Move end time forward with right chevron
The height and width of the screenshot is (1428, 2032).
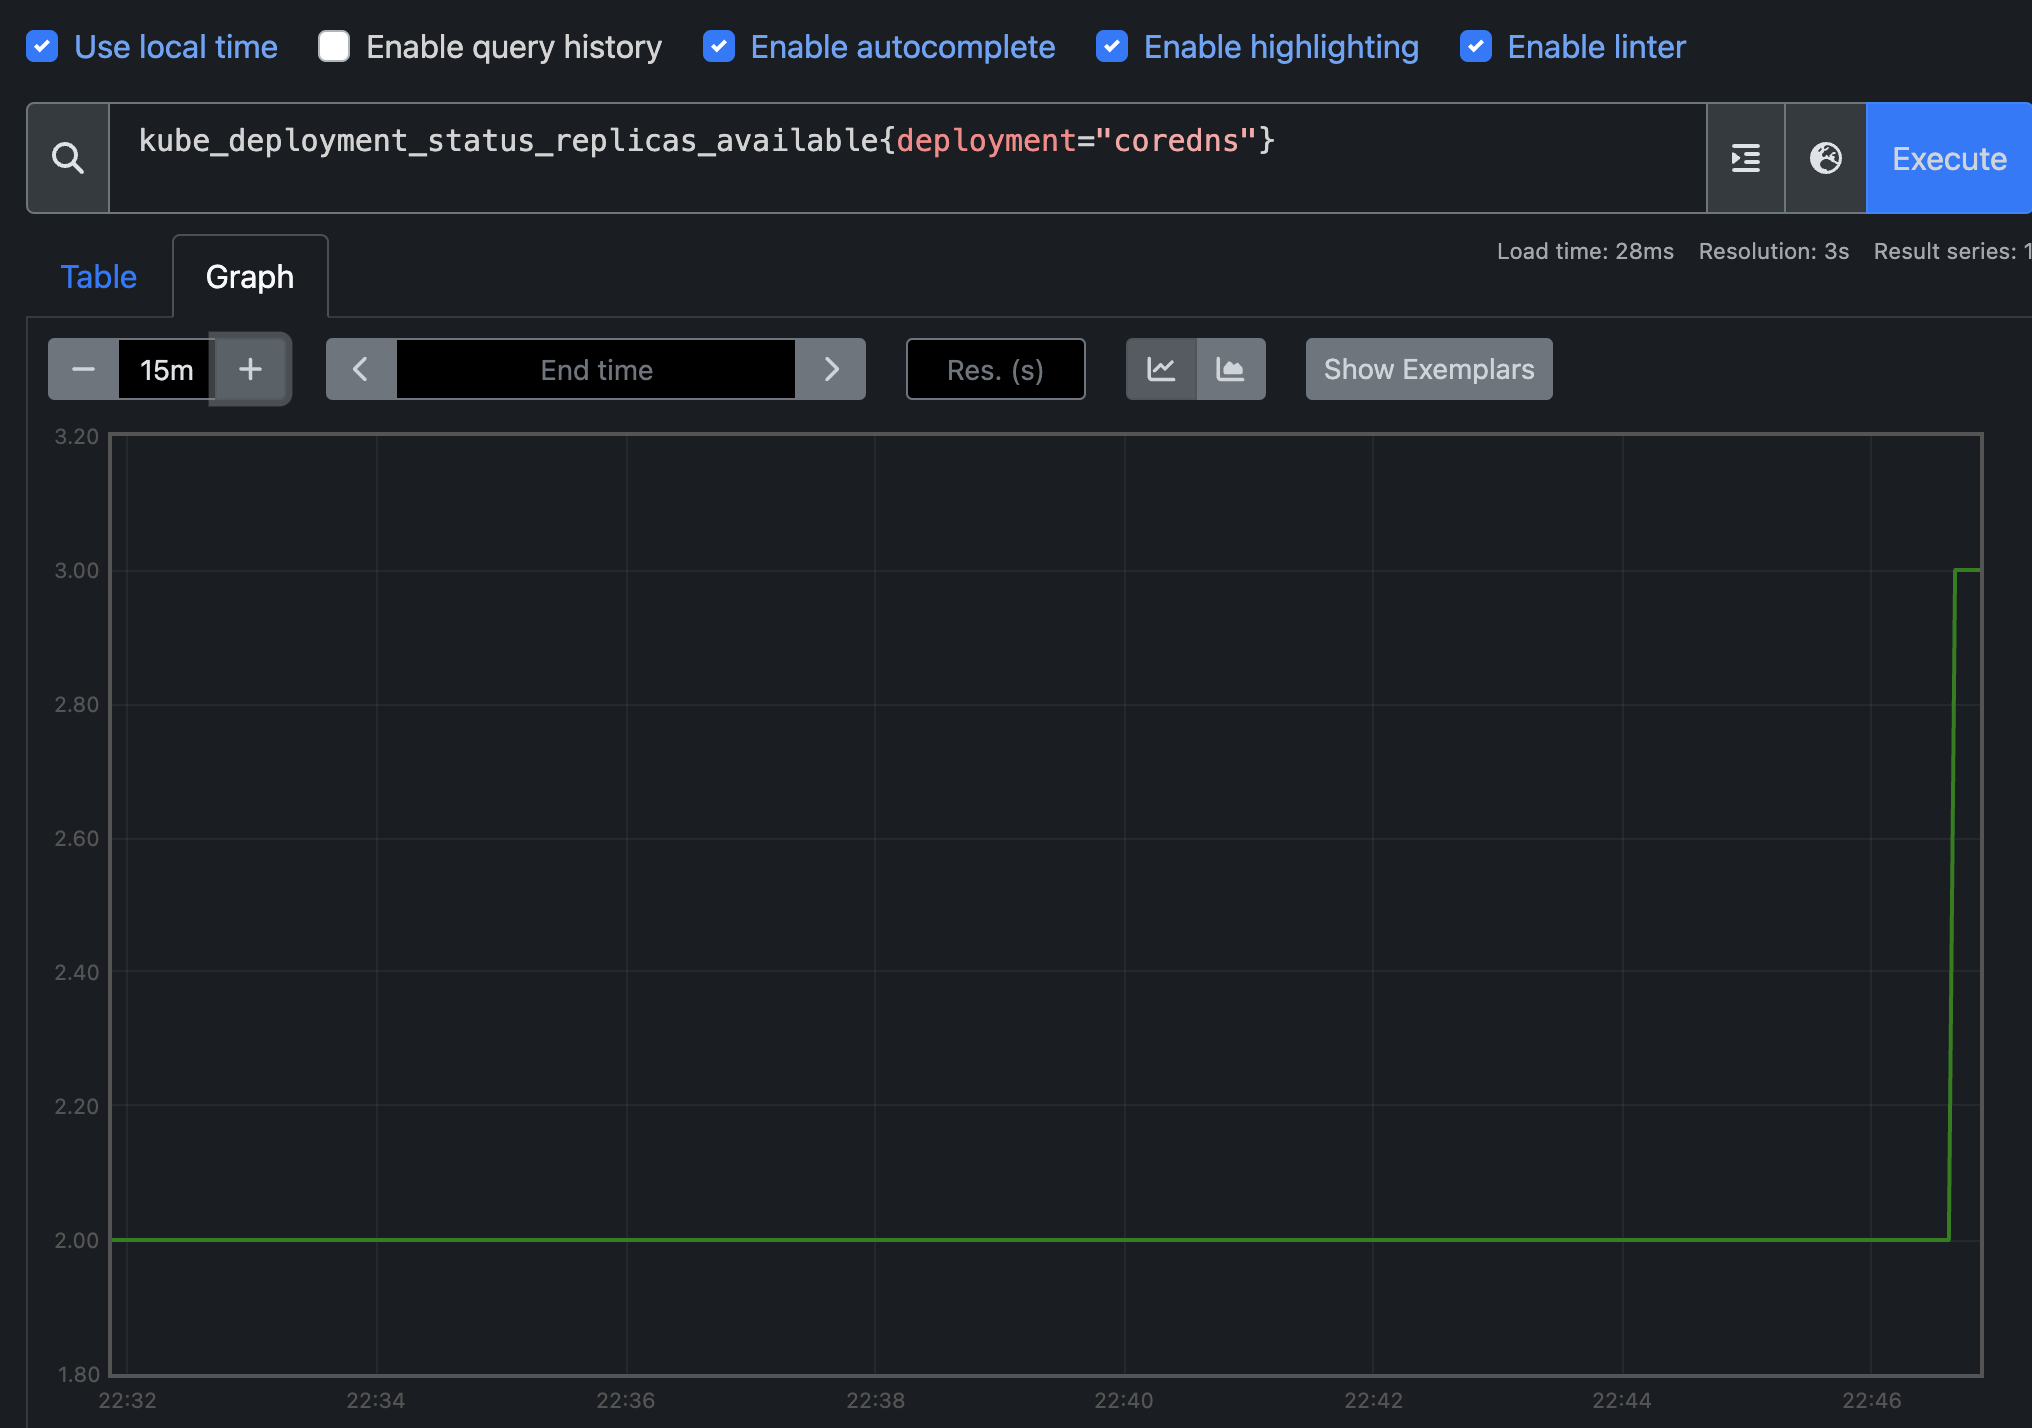coord(831,369)
